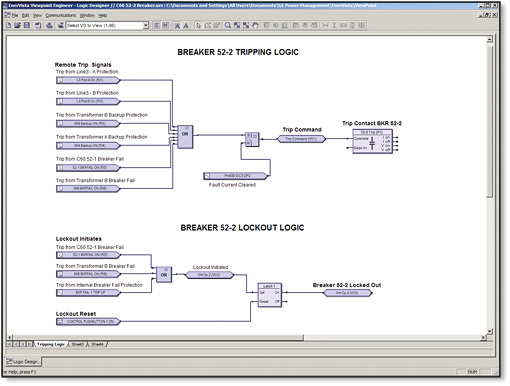Select the Latch 1 block

tap(269, 295)
